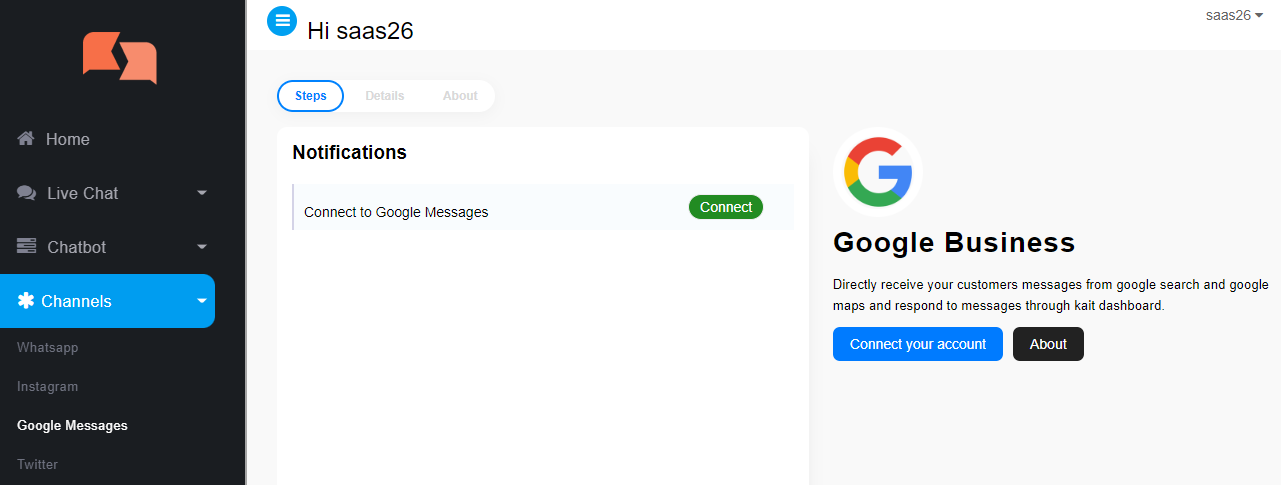Click the Notifications heading
1281x485 pixels.
[350, 153]
